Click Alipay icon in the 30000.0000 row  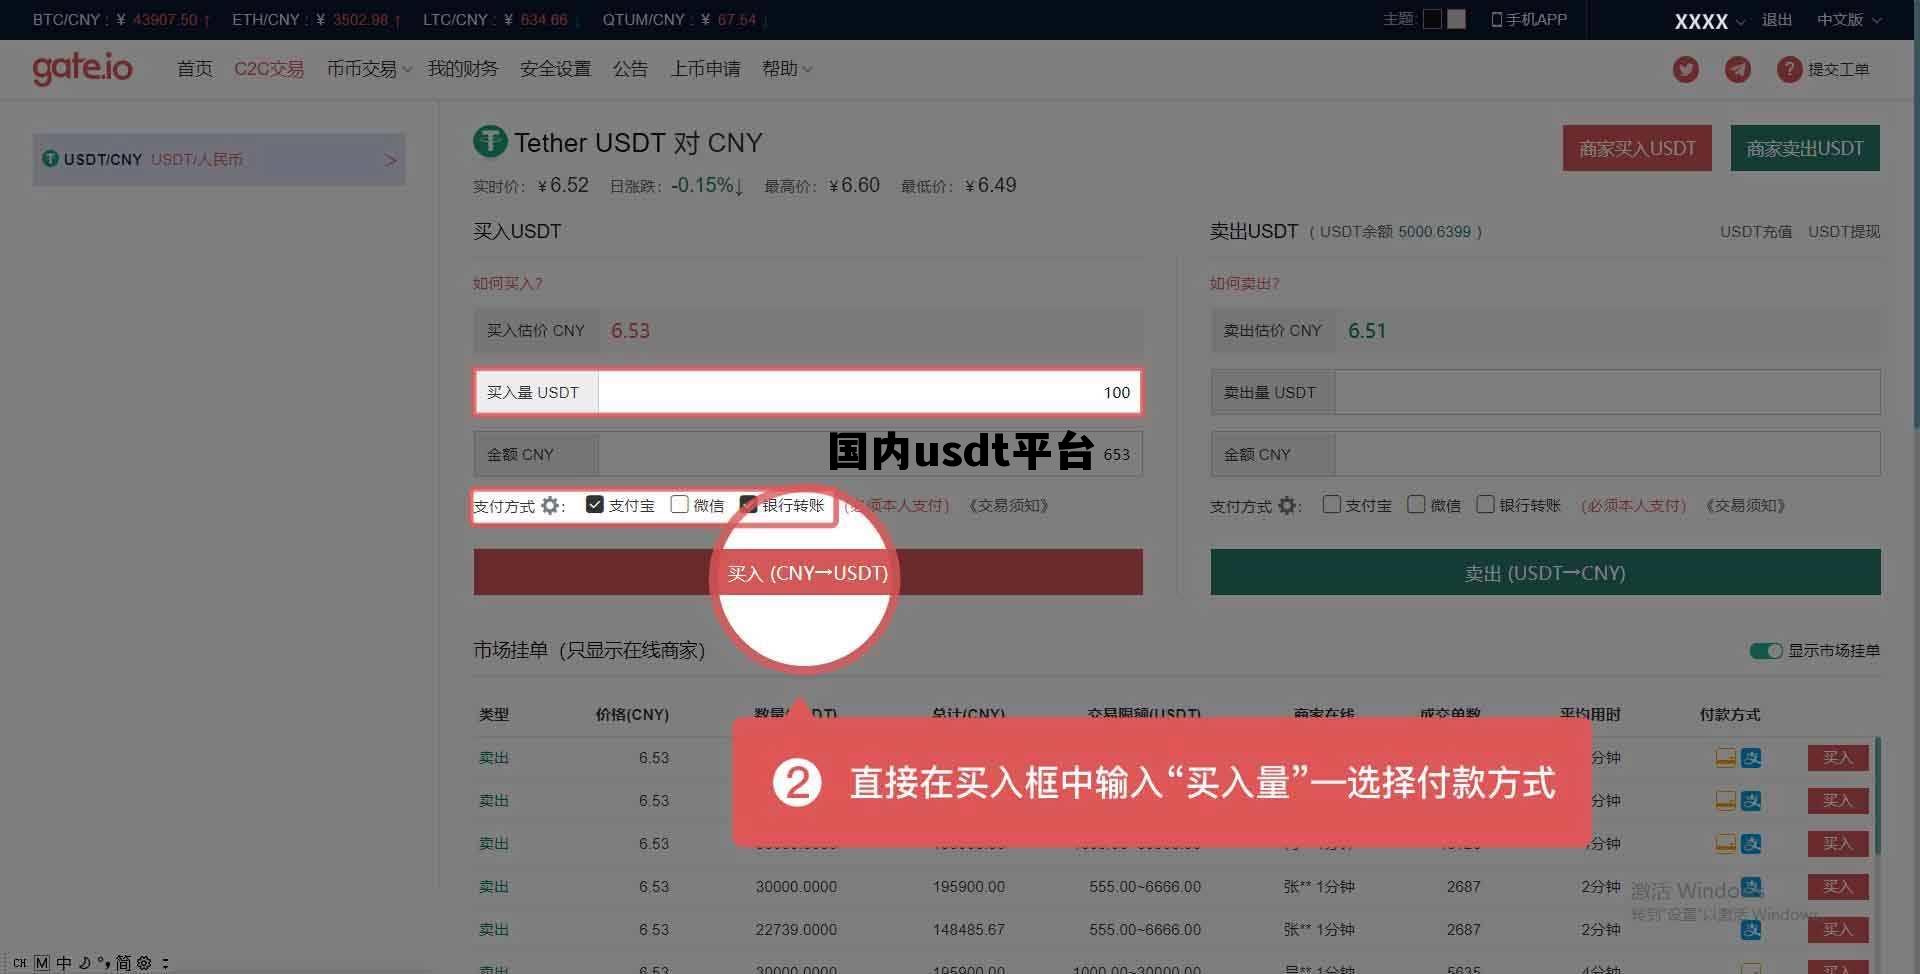(x=1751, y=886)
